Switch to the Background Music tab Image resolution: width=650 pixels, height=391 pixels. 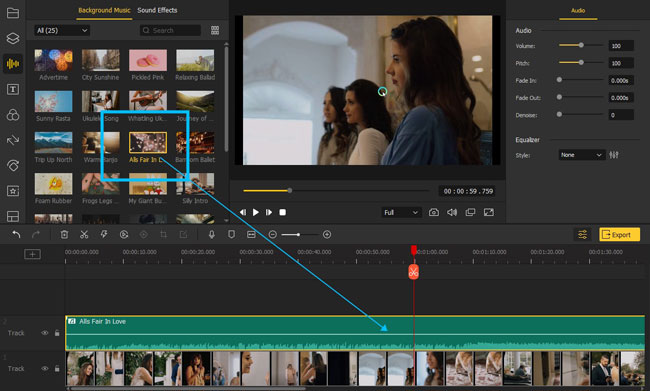click(104, 10)
